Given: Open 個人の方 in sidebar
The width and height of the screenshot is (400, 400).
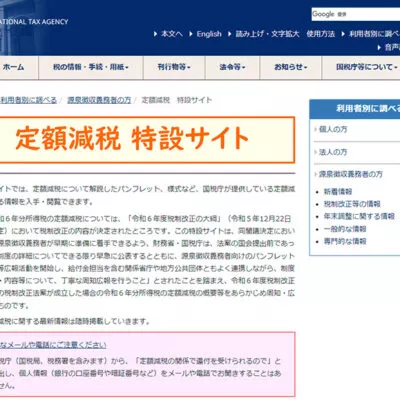Looking at the screenshot, I should point(333,129).
